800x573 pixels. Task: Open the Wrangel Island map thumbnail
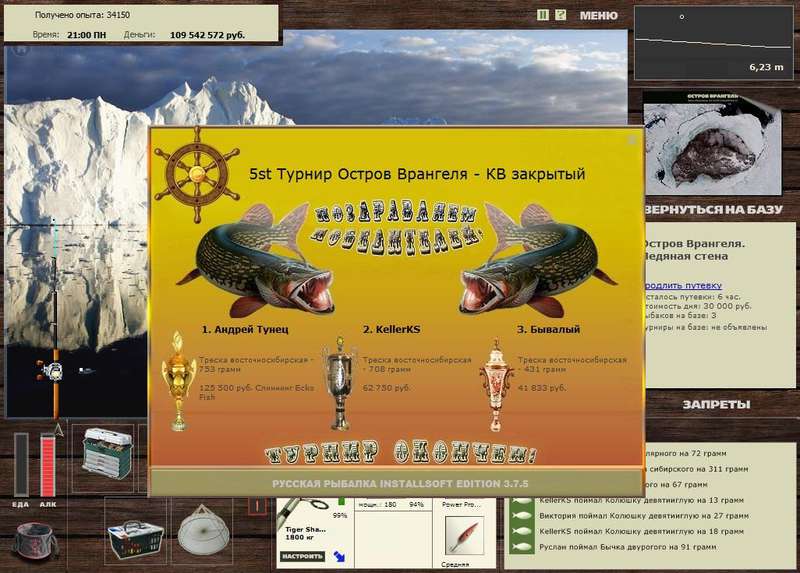pos(712,143)
